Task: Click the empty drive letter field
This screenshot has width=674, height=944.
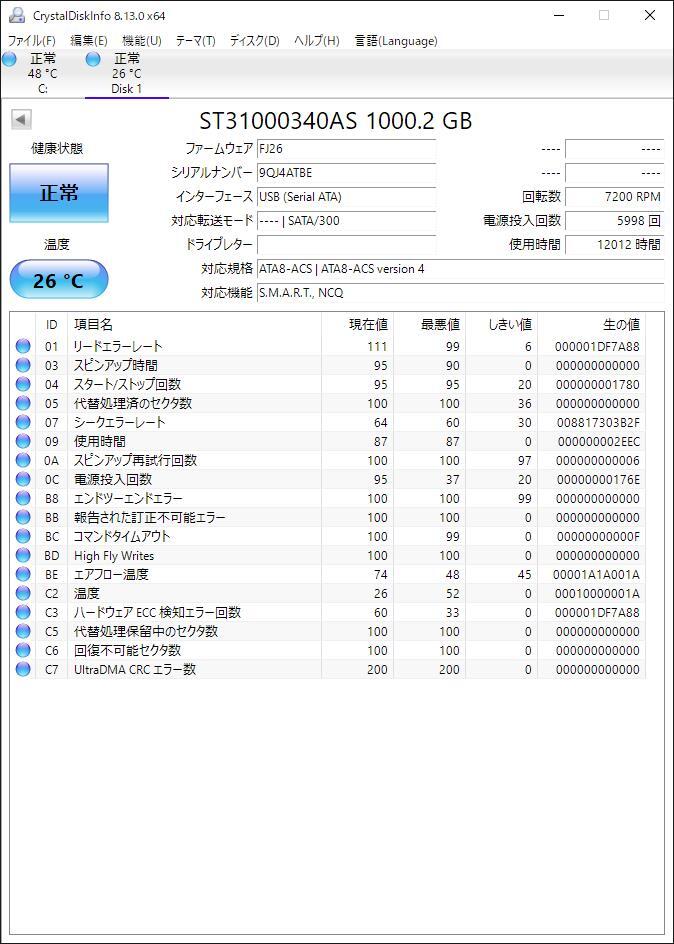Action: (x=346, y=245)
